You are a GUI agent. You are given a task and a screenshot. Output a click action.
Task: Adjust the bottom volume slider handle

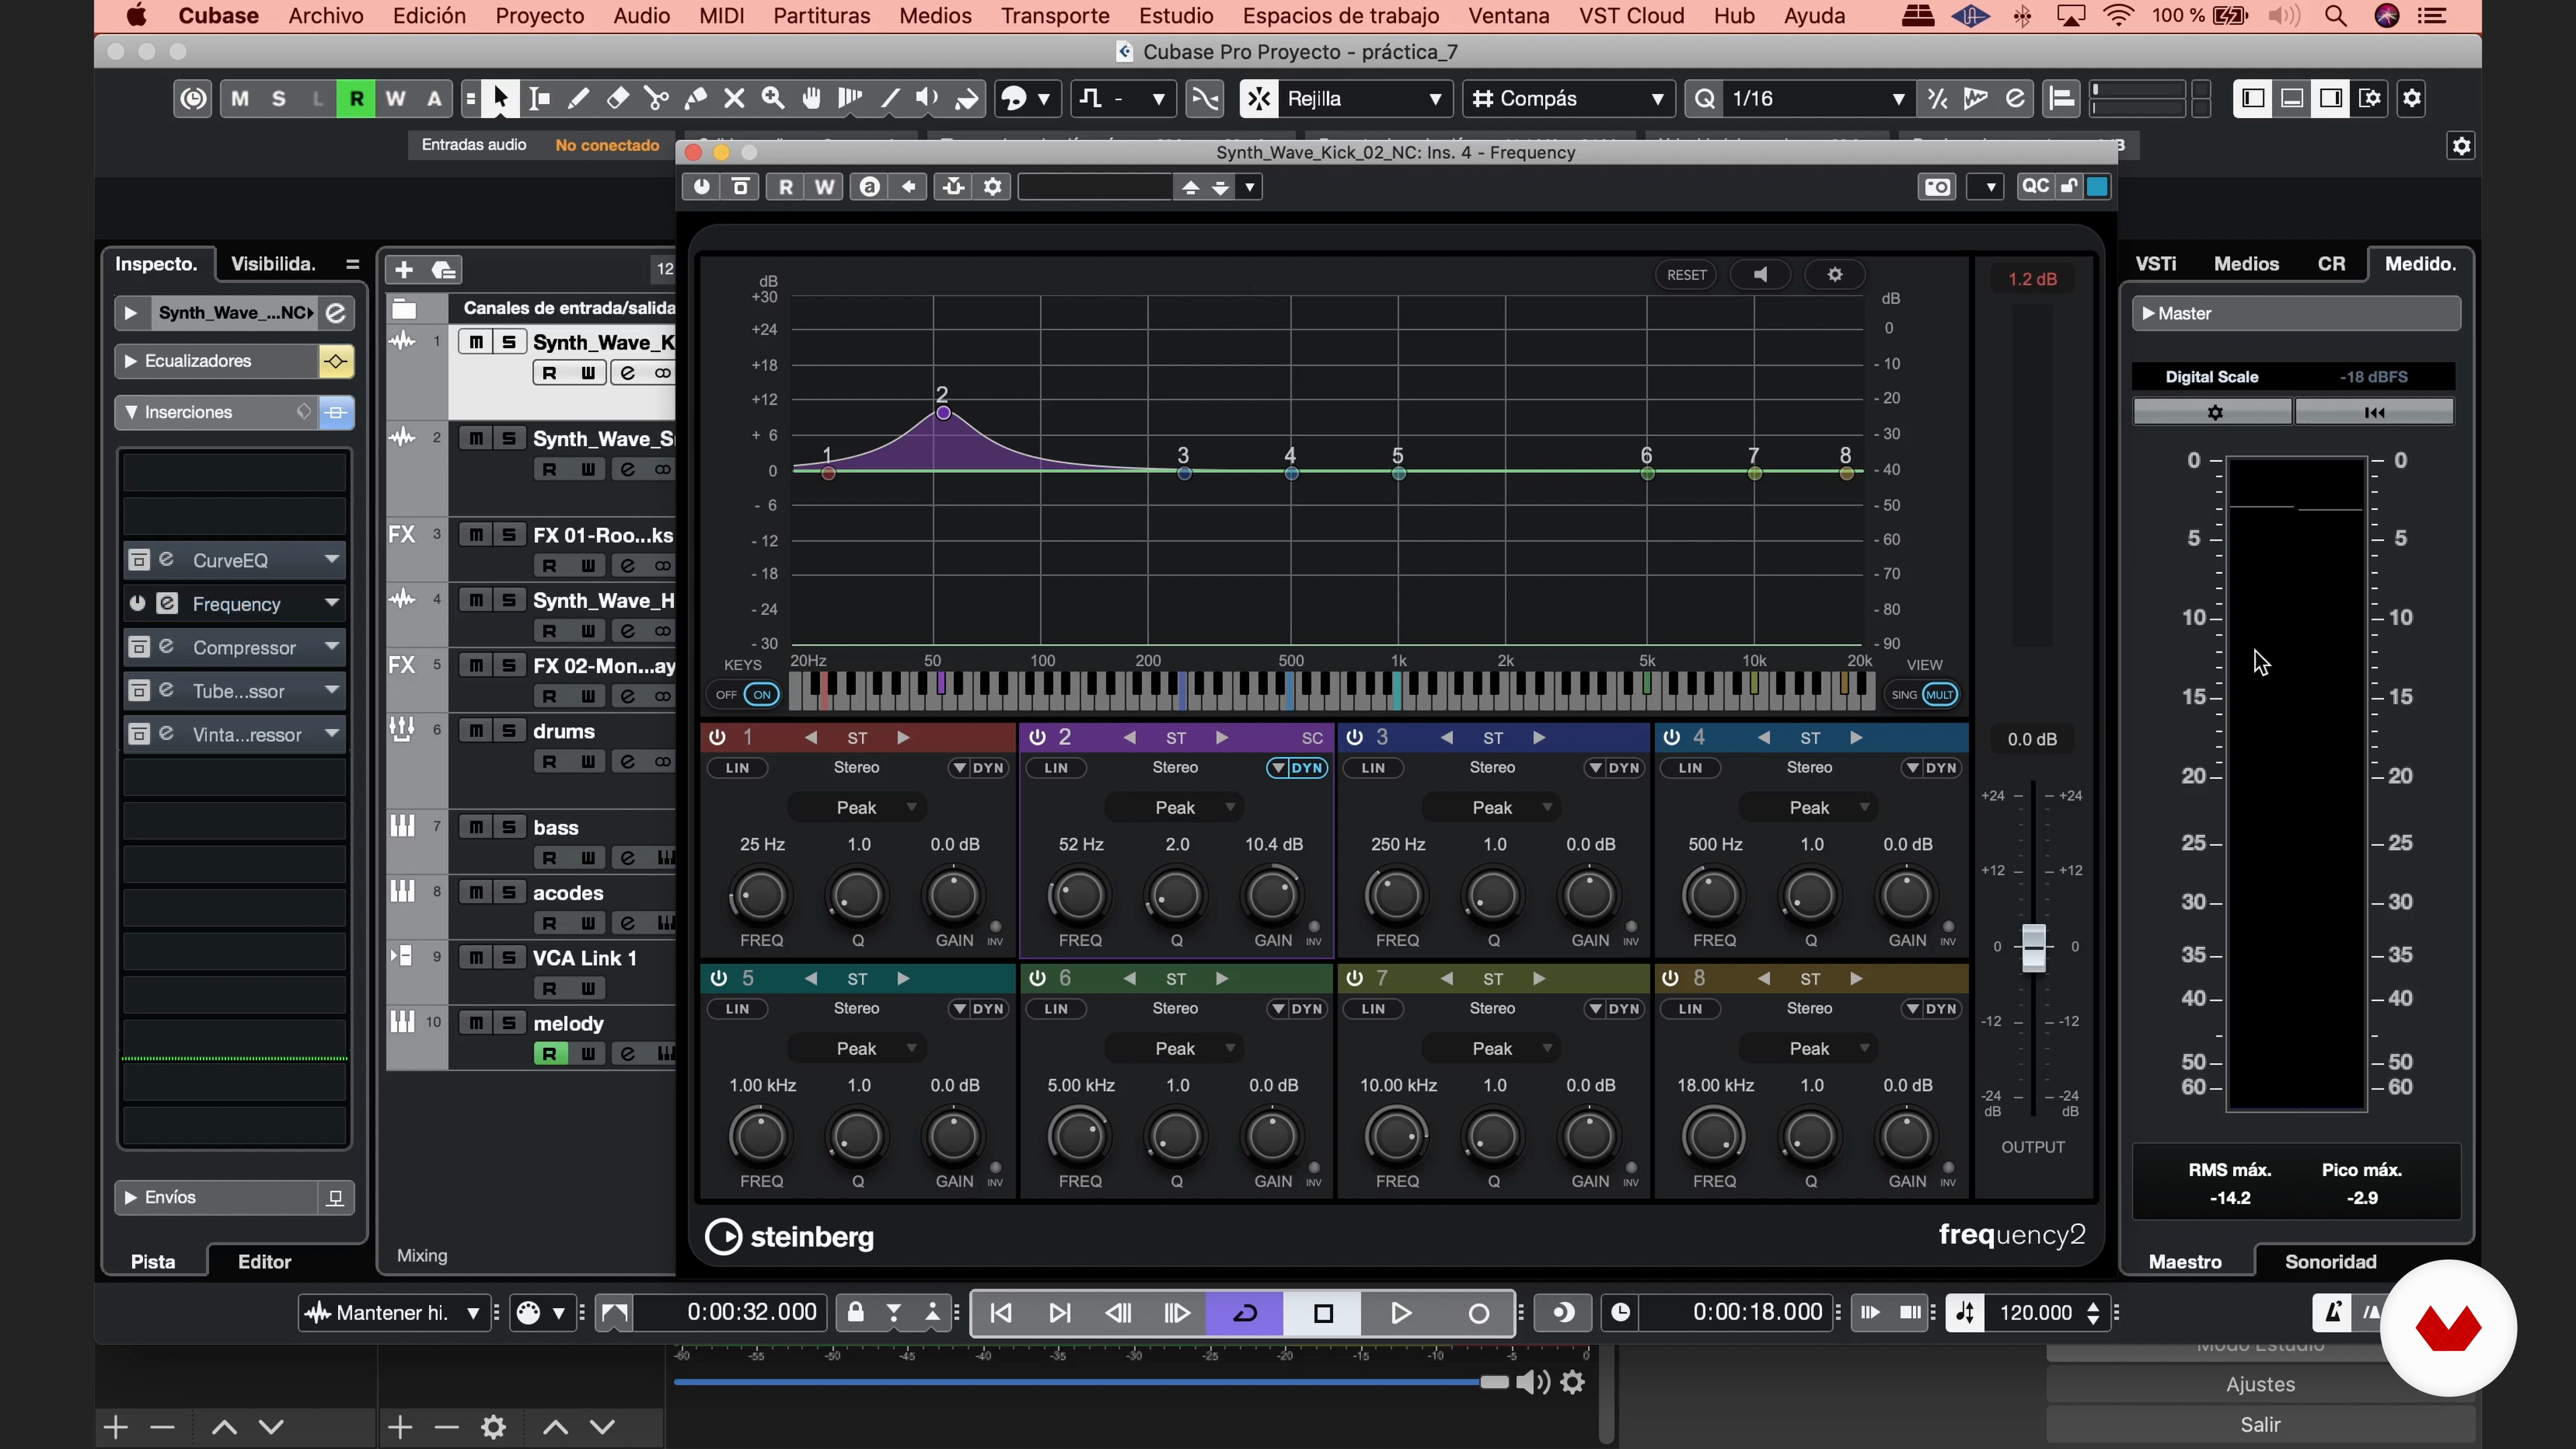1494,1382
